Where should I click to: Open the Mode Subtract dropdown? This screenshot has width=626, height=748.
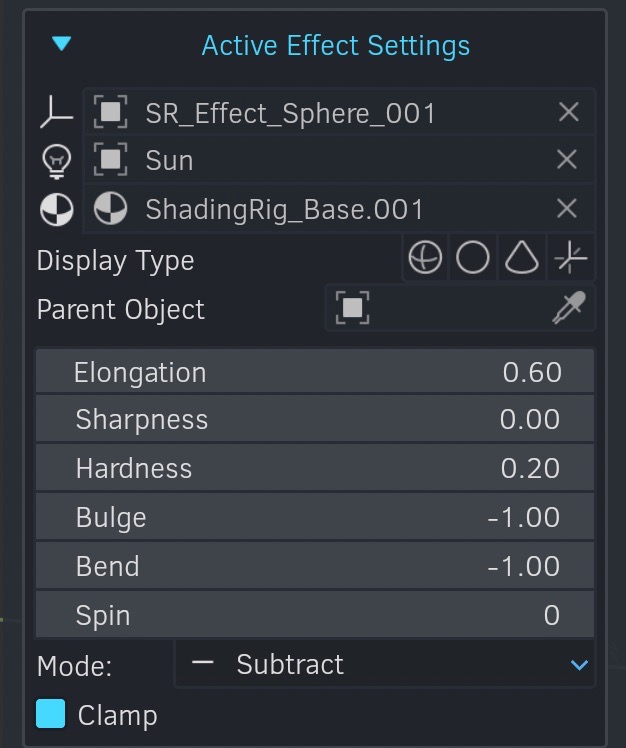pos(385,664)
